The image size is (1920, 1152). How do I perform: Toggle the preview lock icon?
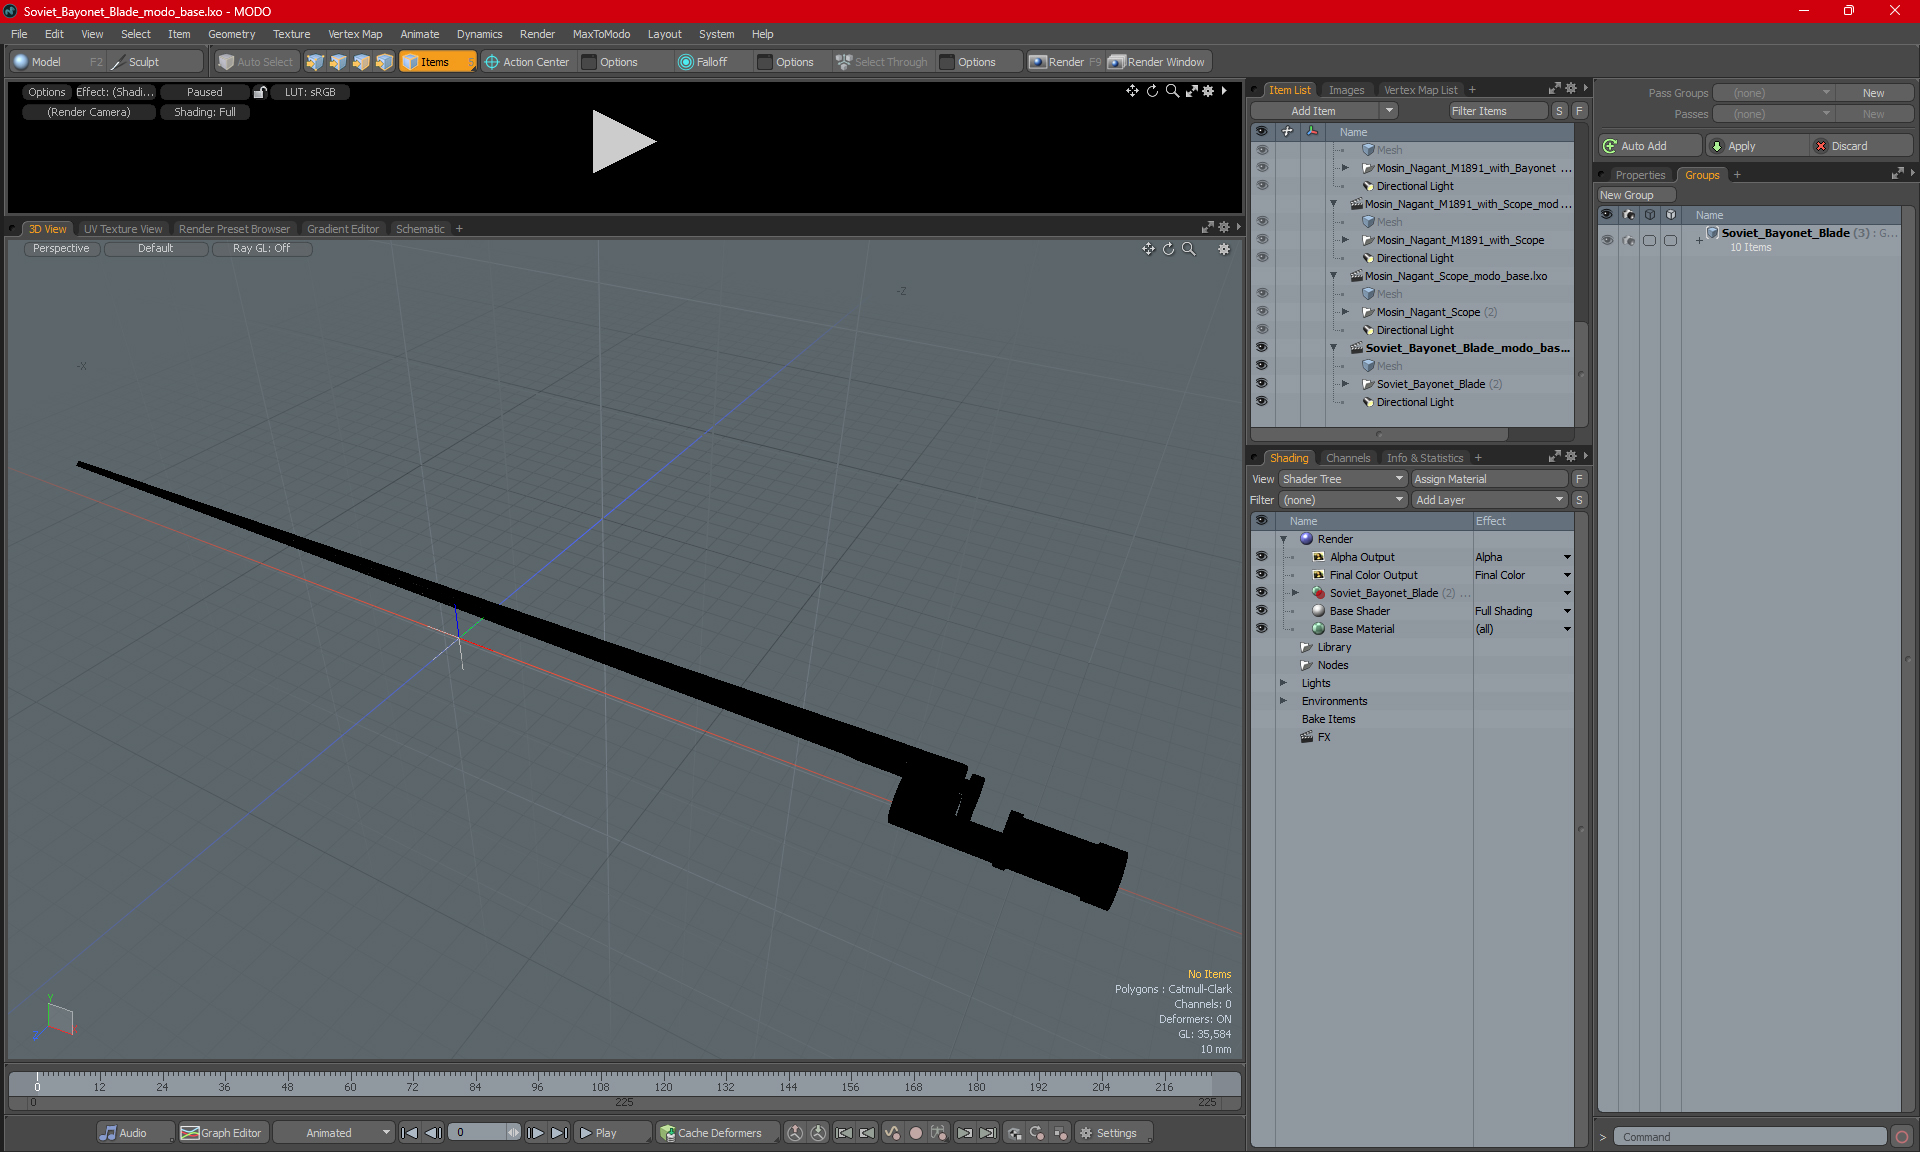(x=260, y=92)
